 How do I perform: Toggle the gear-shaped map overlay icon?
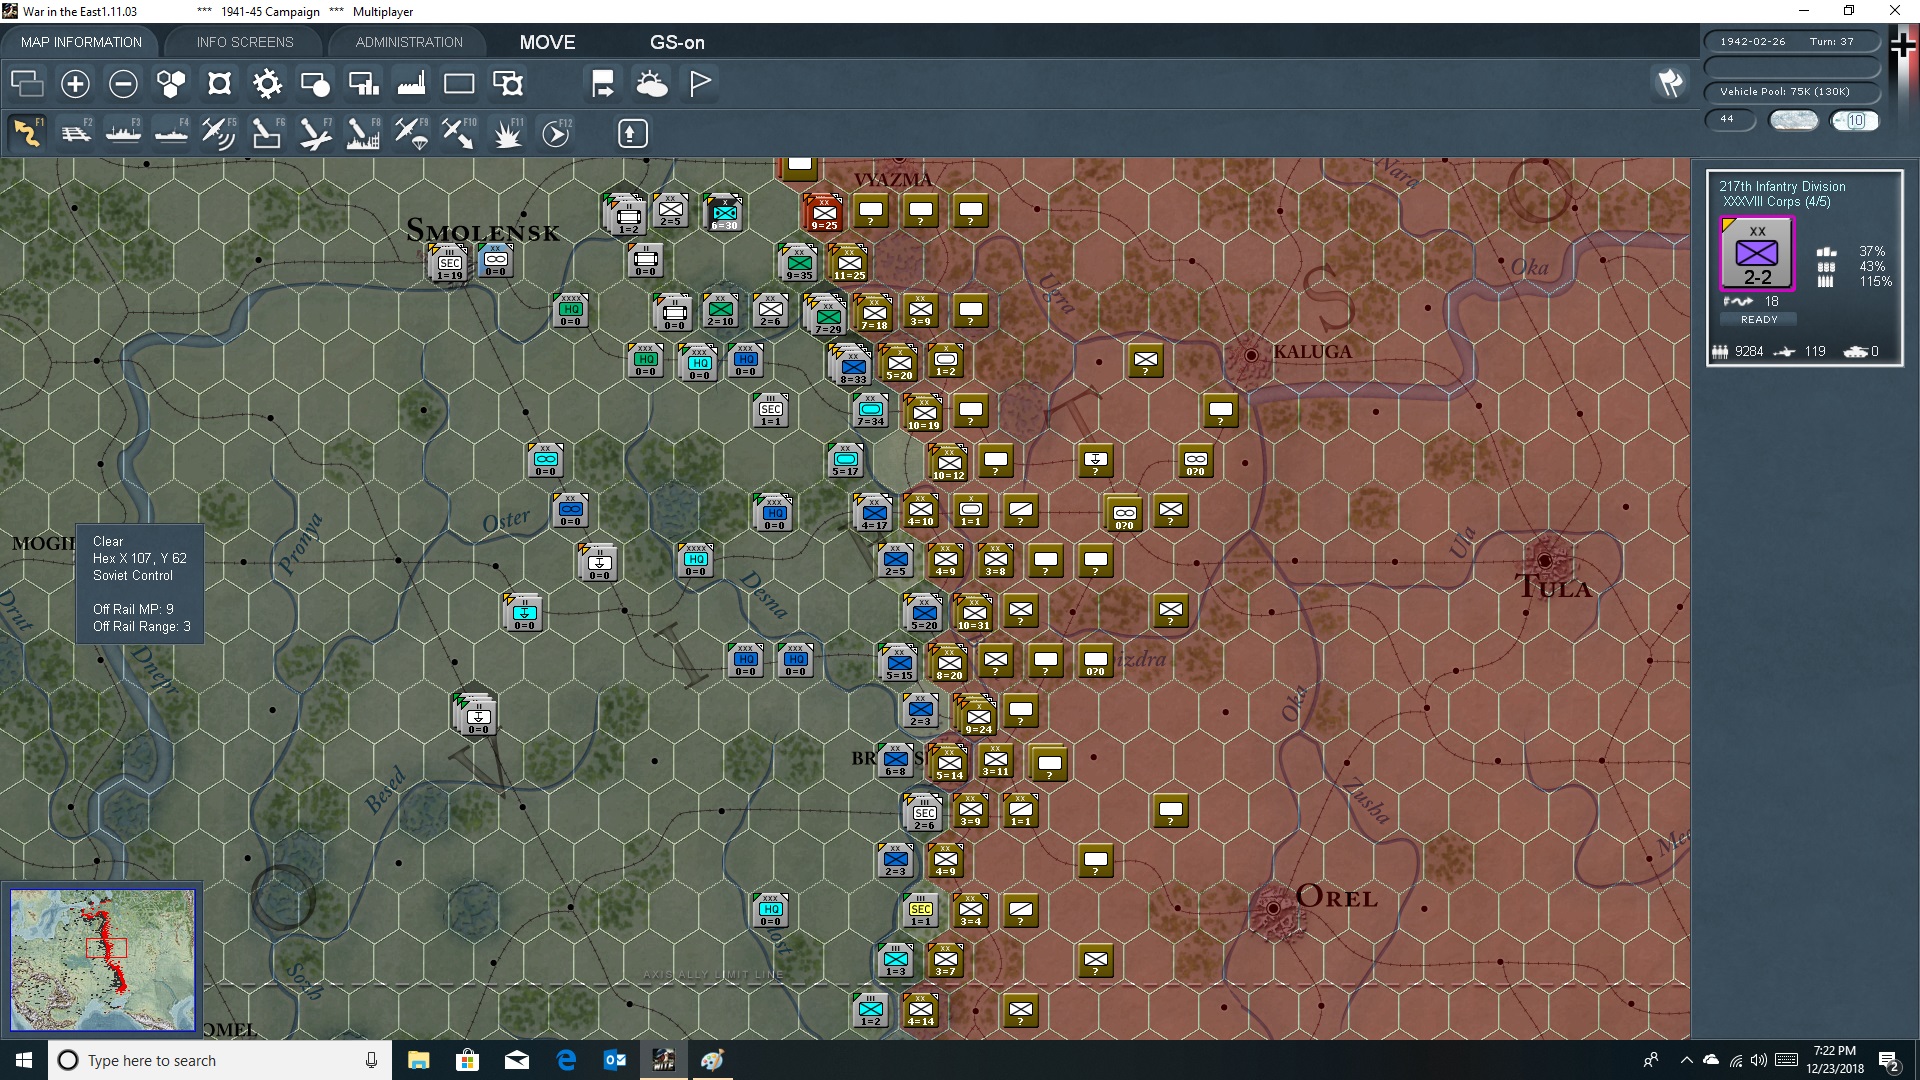tap(267, 84)
